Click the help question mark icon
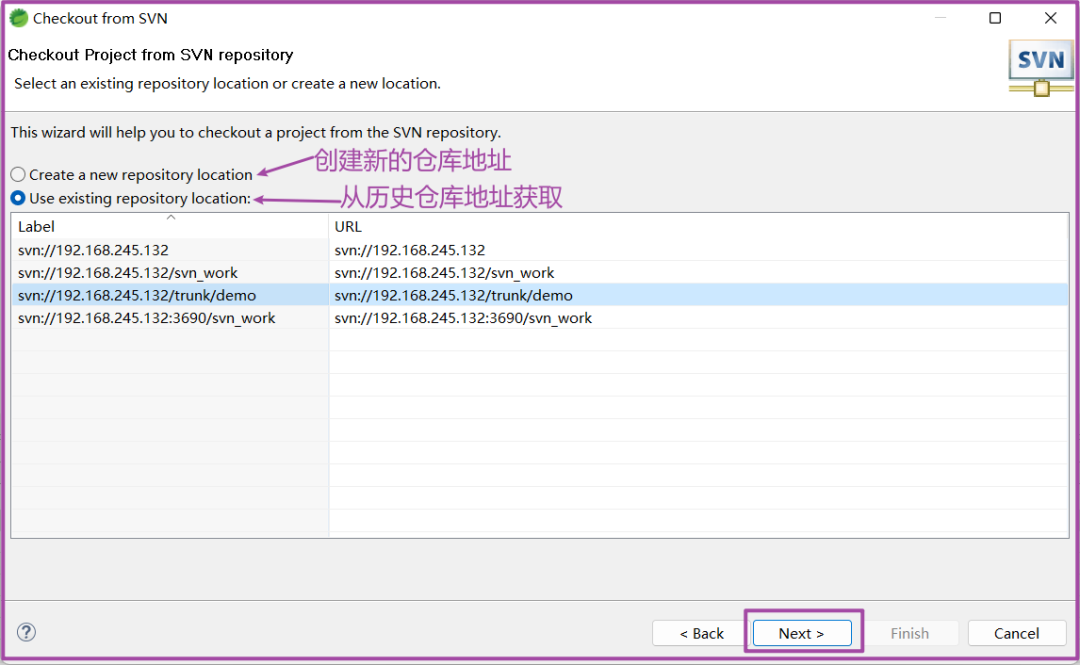Viewport: 1080px width, 665px height. tap(26, 632)
